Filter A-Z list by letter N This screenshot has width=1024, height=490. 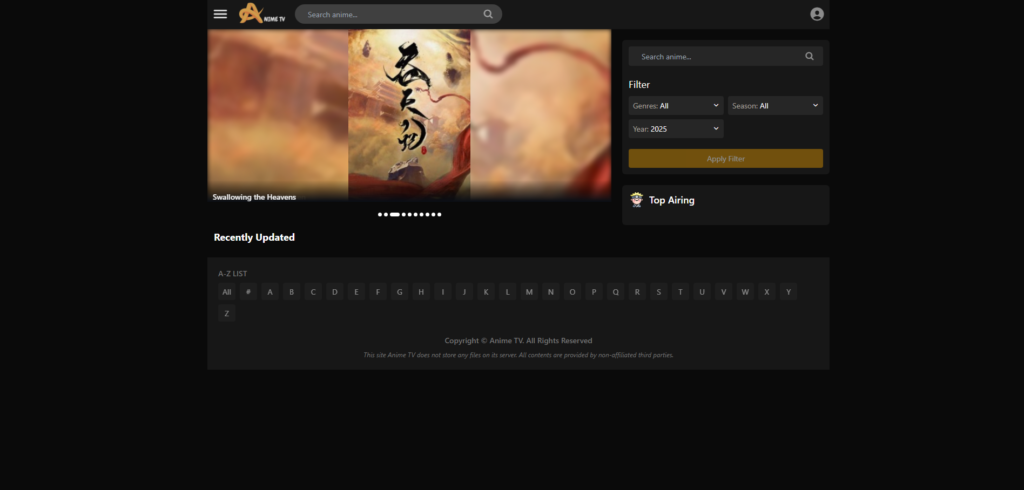[x=551, y=292]
